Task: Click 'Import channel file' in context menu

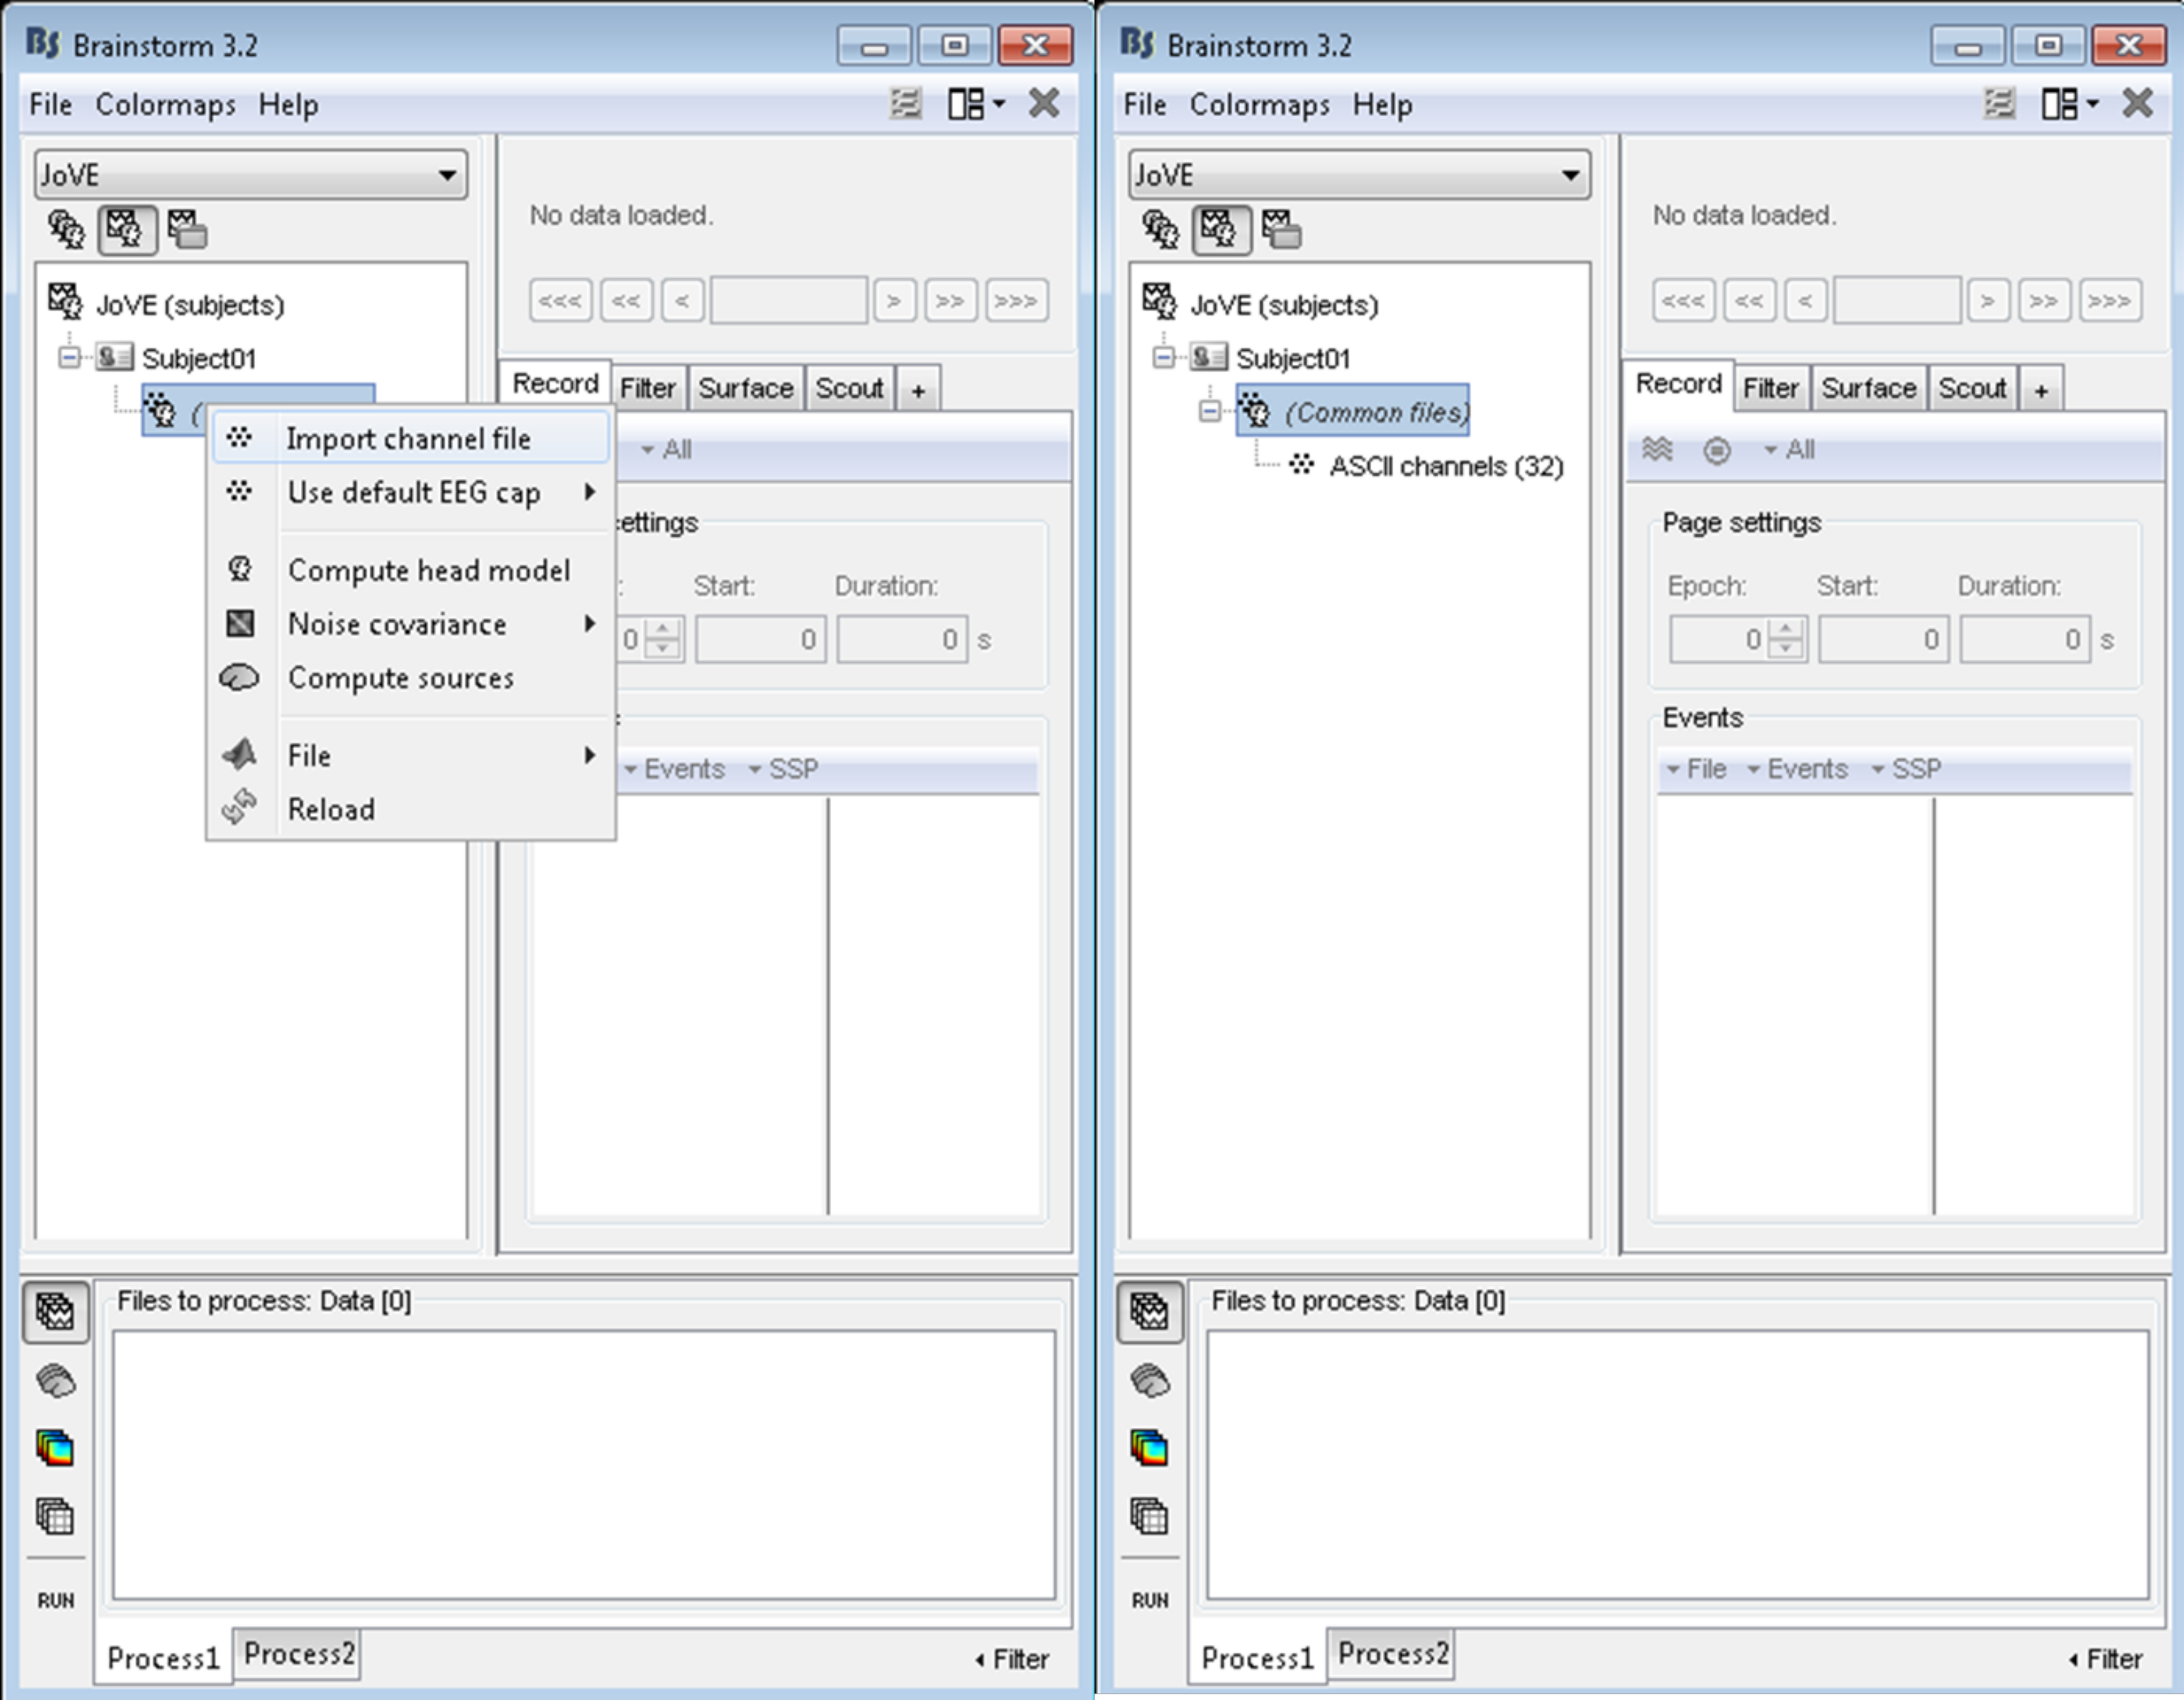Action: coord(408,439)
